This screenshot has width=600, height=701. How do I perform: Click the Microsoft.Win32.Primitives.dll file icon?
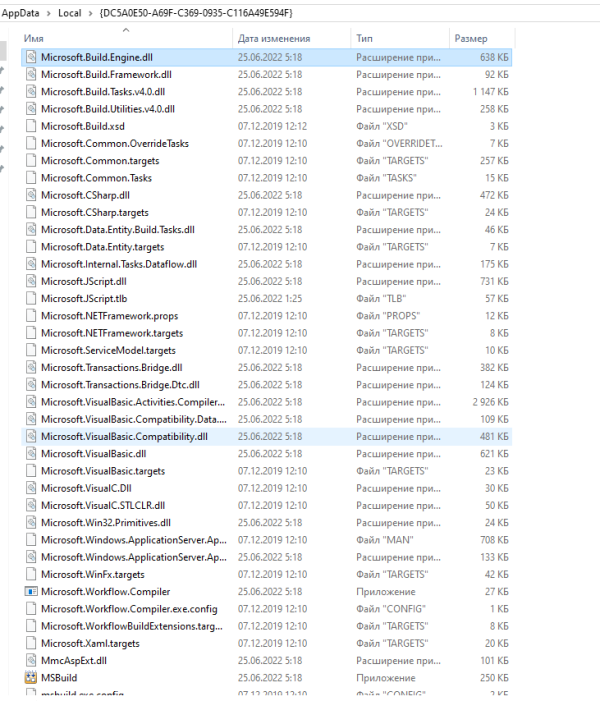(31, 522)
